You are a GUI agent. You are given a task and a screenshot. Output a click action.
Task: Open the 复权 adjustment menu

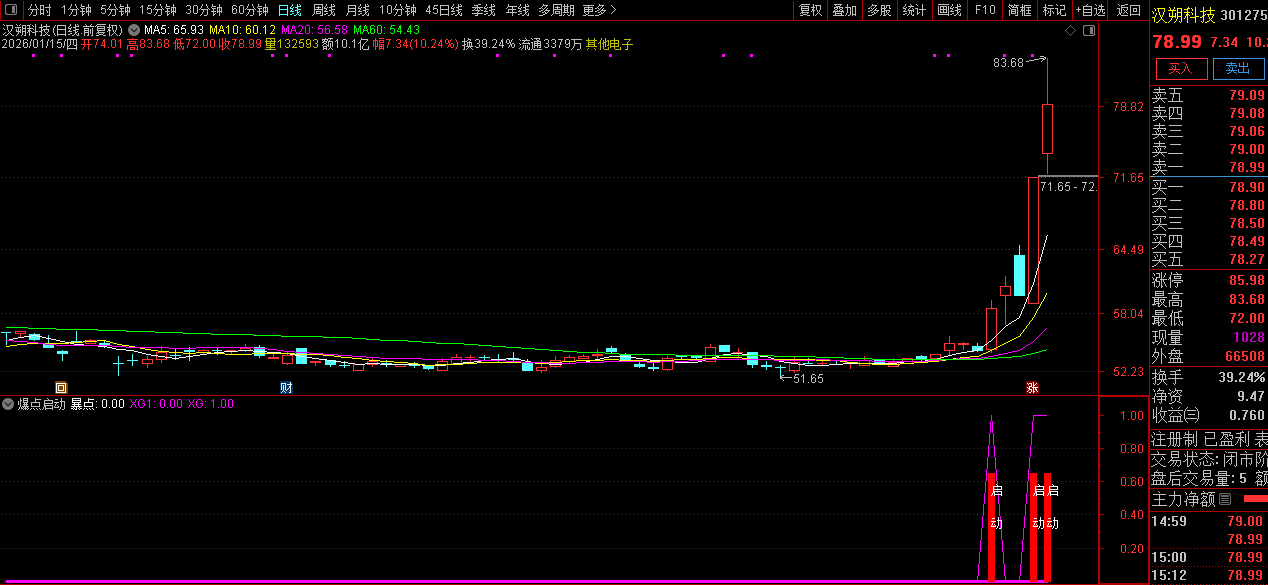point(810,10)
